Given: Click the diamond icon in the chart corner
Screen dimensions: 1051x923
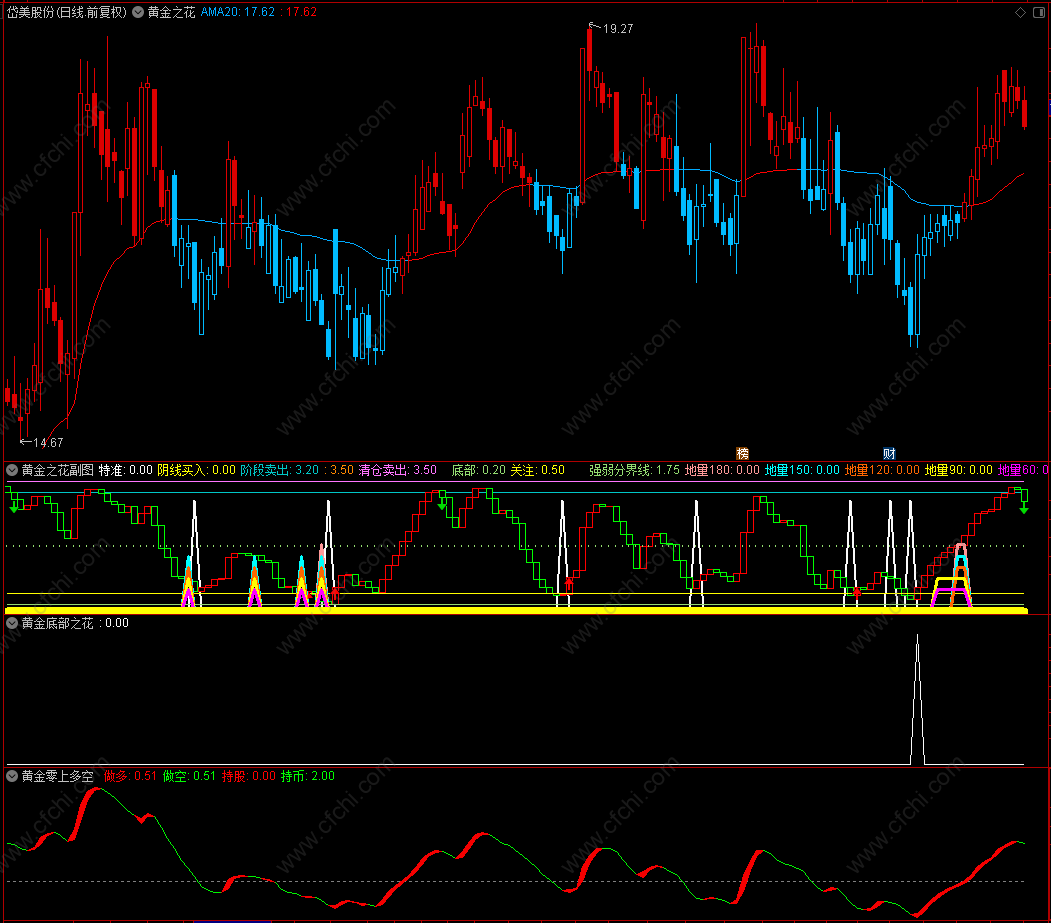Looking at the screenshot, I should [1020, 13].
